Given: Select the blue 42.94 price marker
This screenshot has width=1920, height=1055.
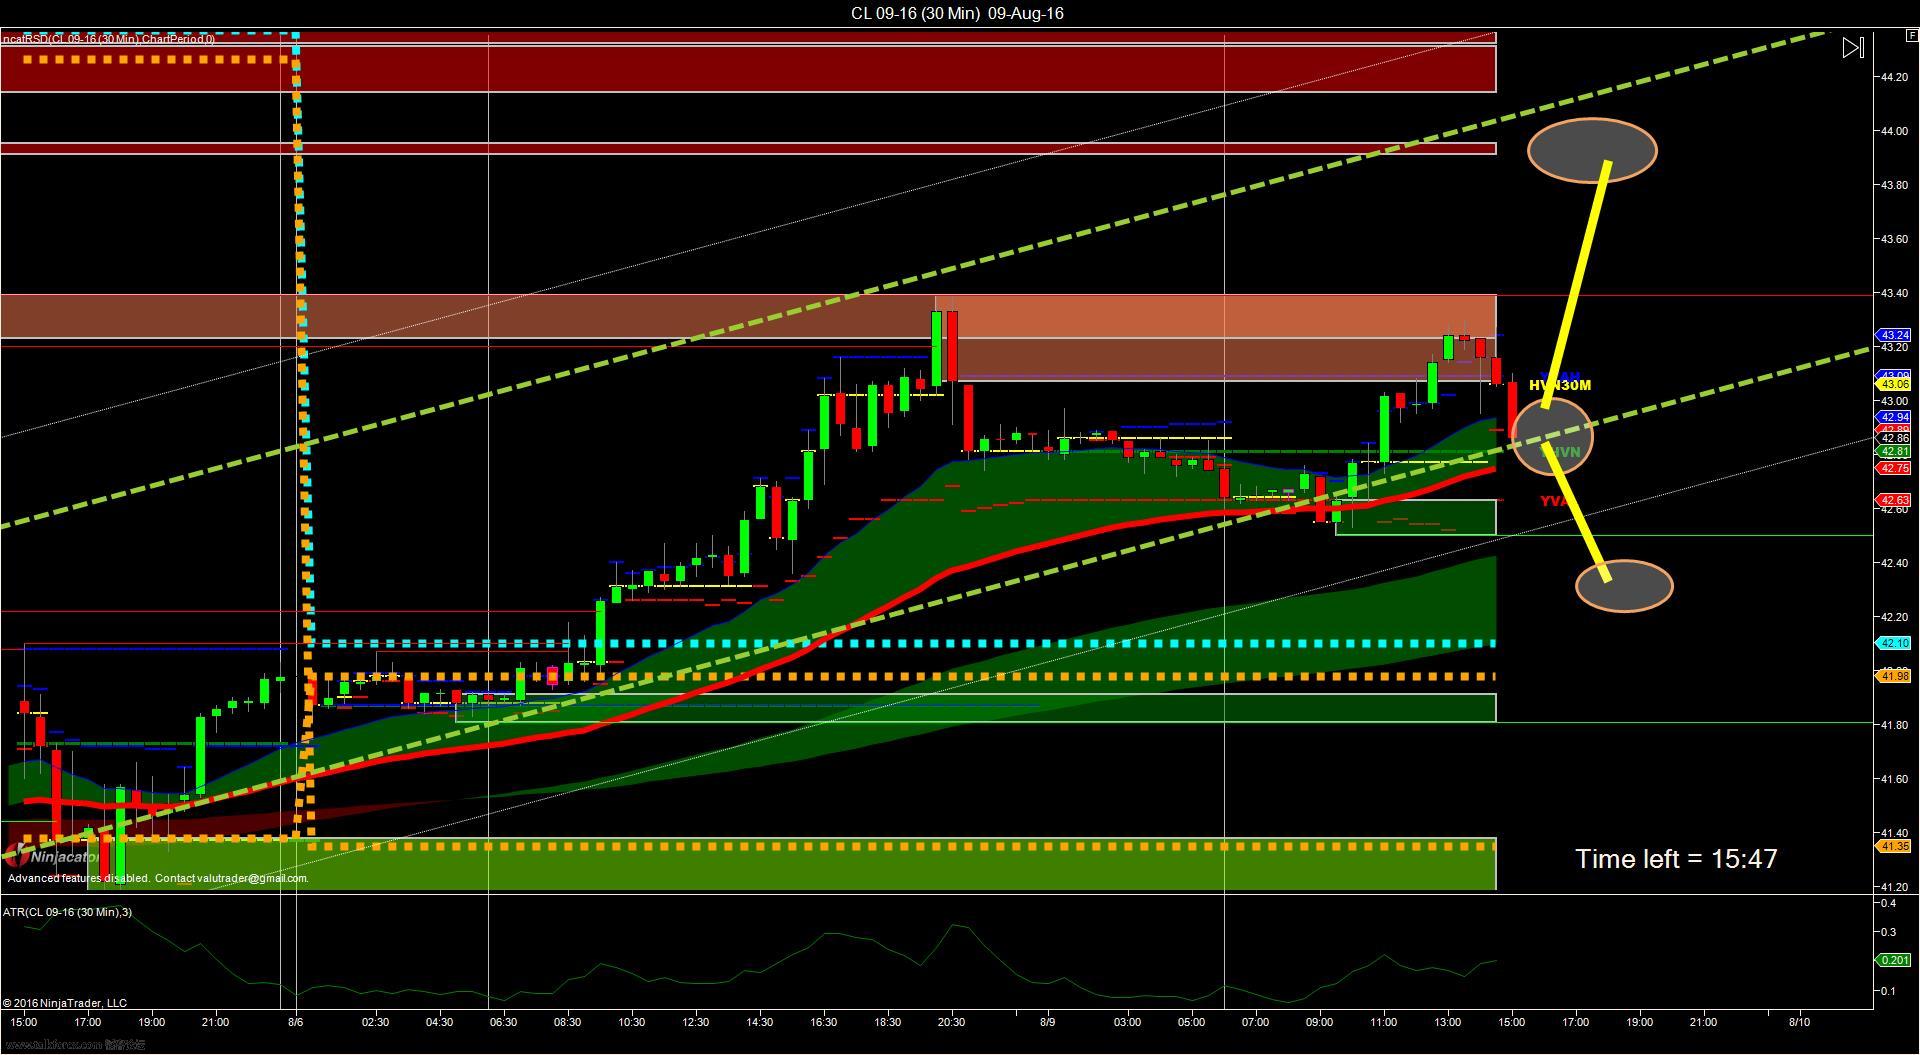Looking at the screenshot, I should tap(1895, 417).
